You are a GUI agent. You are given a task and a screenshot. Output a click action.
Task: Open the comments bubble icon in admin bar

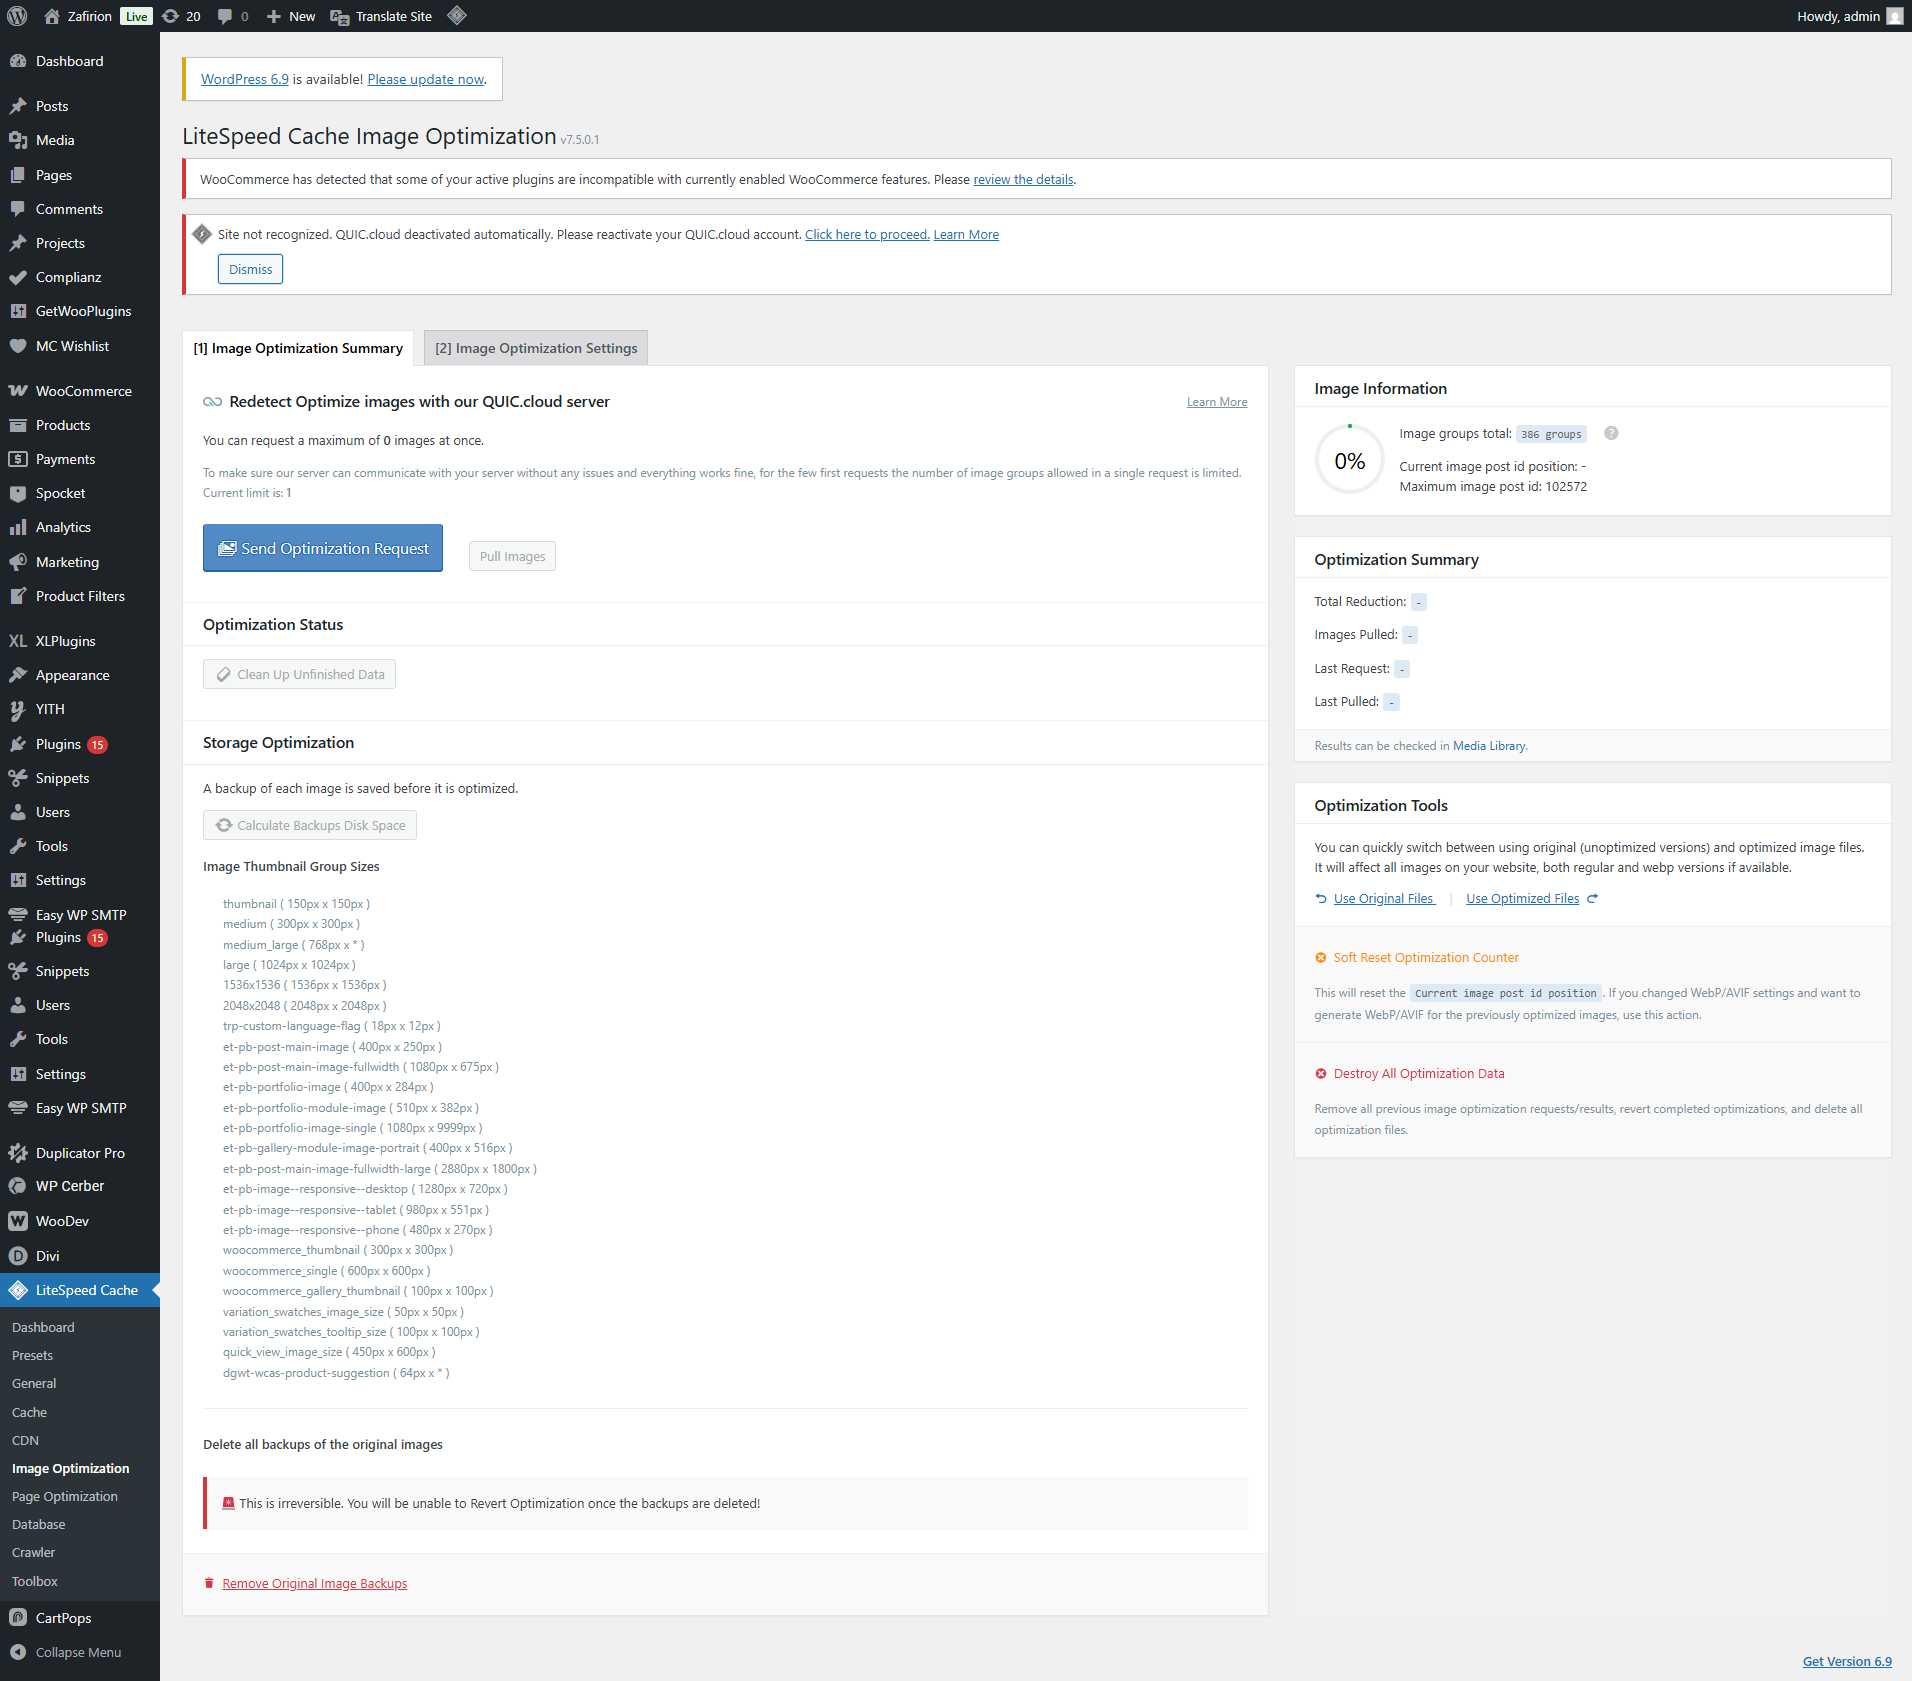point(232,16)
